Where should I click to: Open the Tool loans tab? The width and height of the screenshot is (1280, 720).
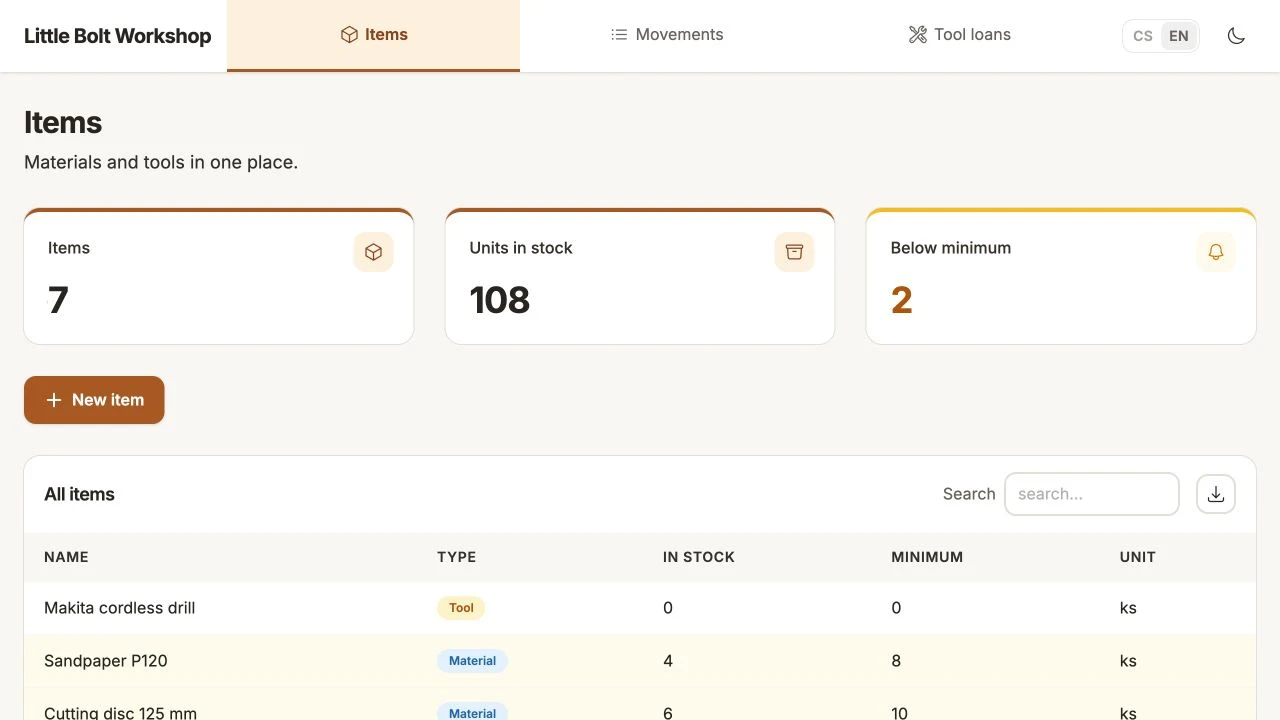coord(960,35)
